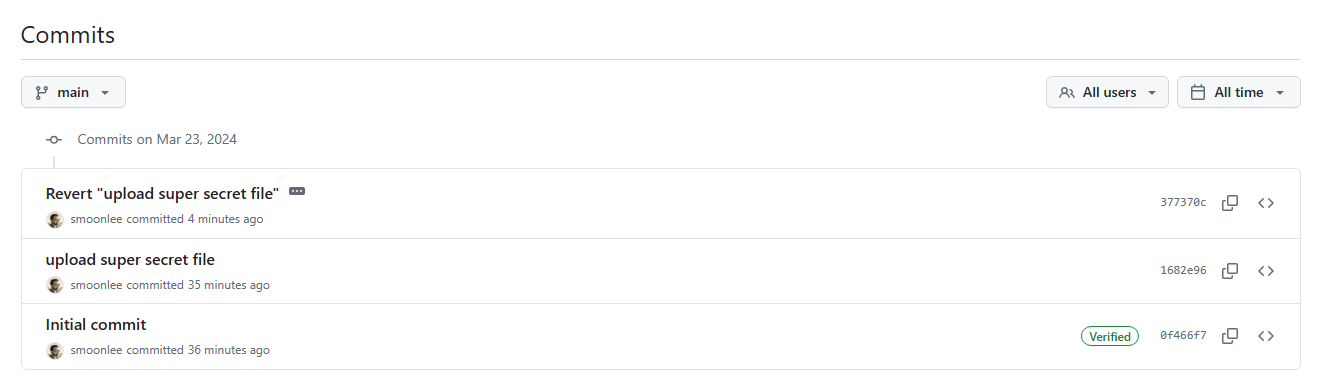Open commit hash 0f466f7
This screenshot has height=389, width=1317.
click(x=1183, y=336)
